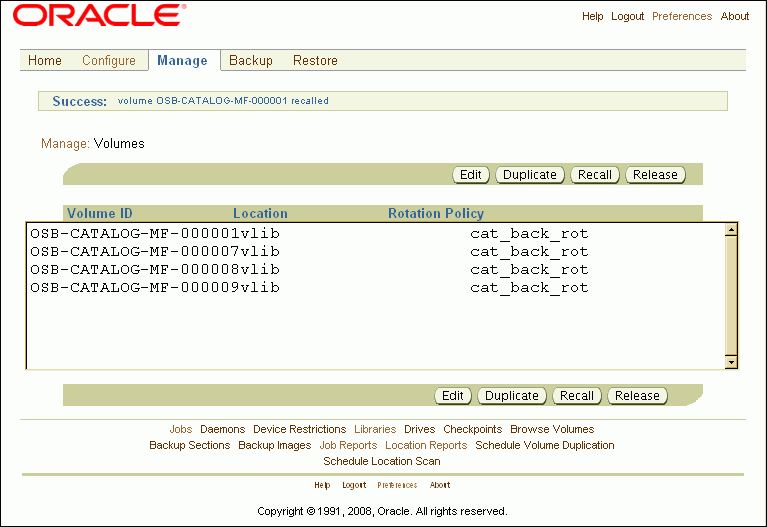Image resolution: width=767 pixels, height=527 pixels.
Task: Open Schedule Volume Duplication link
Action: pyautogui.click(x=545, y=445)
